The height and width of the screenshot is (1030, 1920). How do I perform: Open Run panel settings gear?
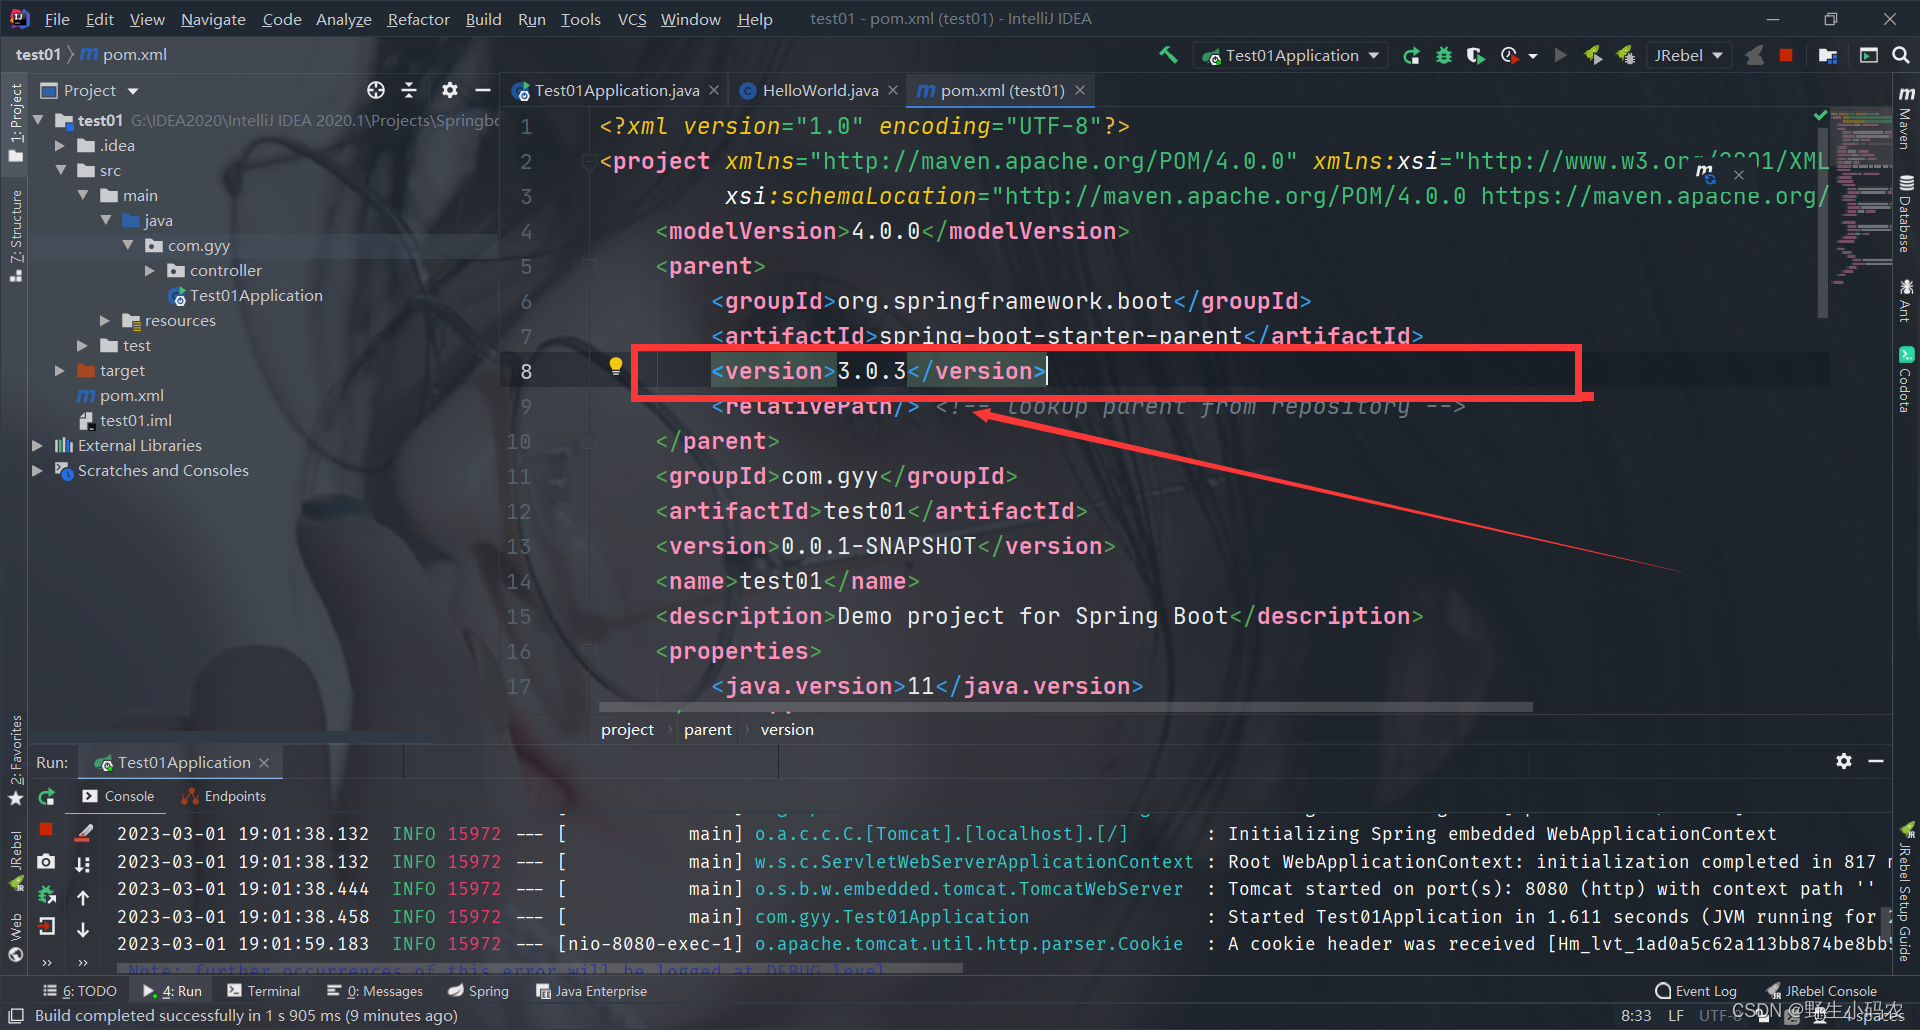point(1844,761)
